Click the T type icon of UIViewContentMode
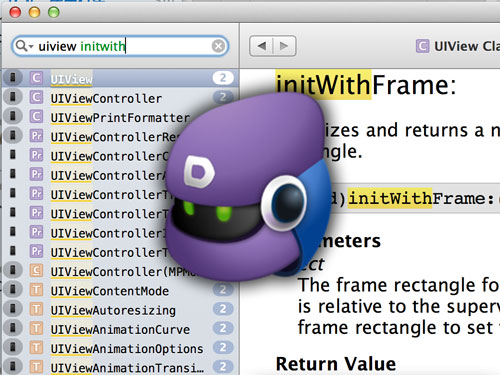This screenshot has height=375, width=500. (36, 290)
